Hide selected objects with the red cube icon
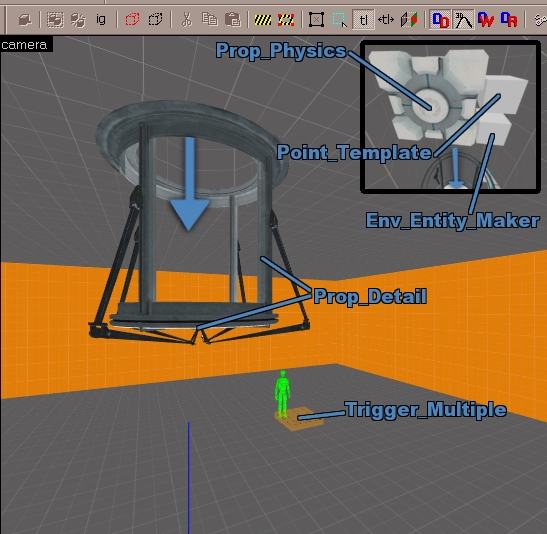This screenshot has width=547, height=534. point(132,20)
